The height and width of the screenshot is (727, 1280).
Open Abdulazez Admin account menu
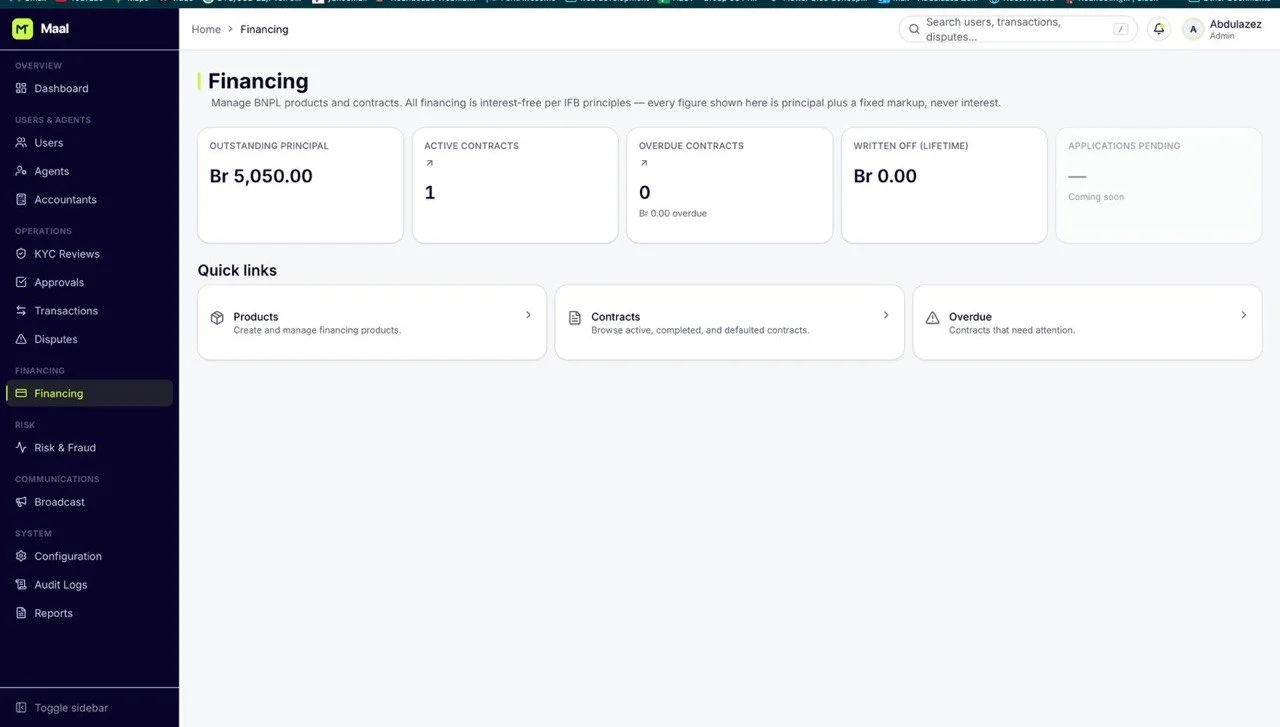1223,29
